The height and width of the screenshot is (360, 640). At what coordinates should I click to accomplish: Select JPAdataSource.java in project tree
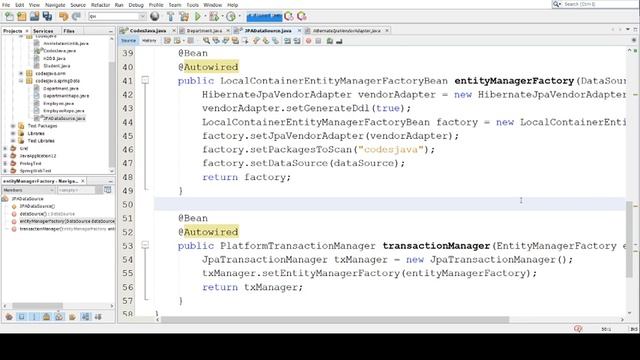[x=64, y=118]
